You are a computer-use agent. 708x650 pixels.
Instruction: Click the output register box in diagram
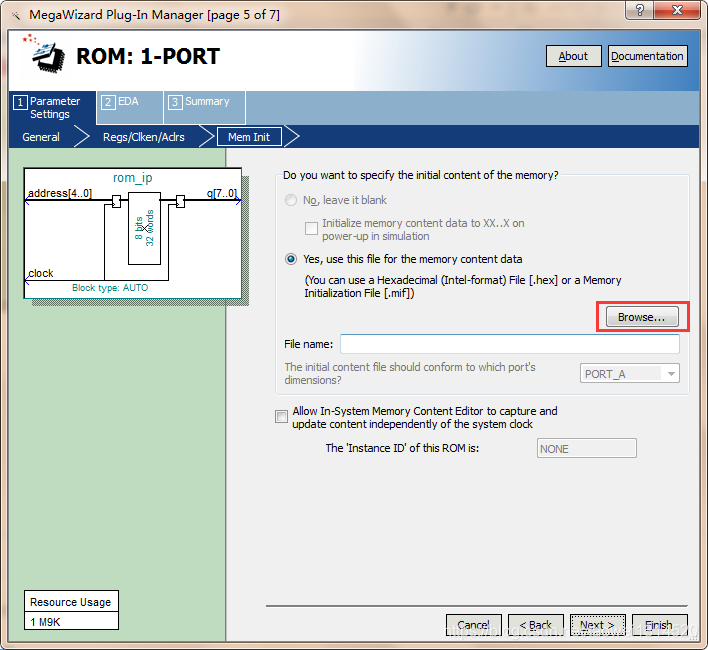[180, 201]
